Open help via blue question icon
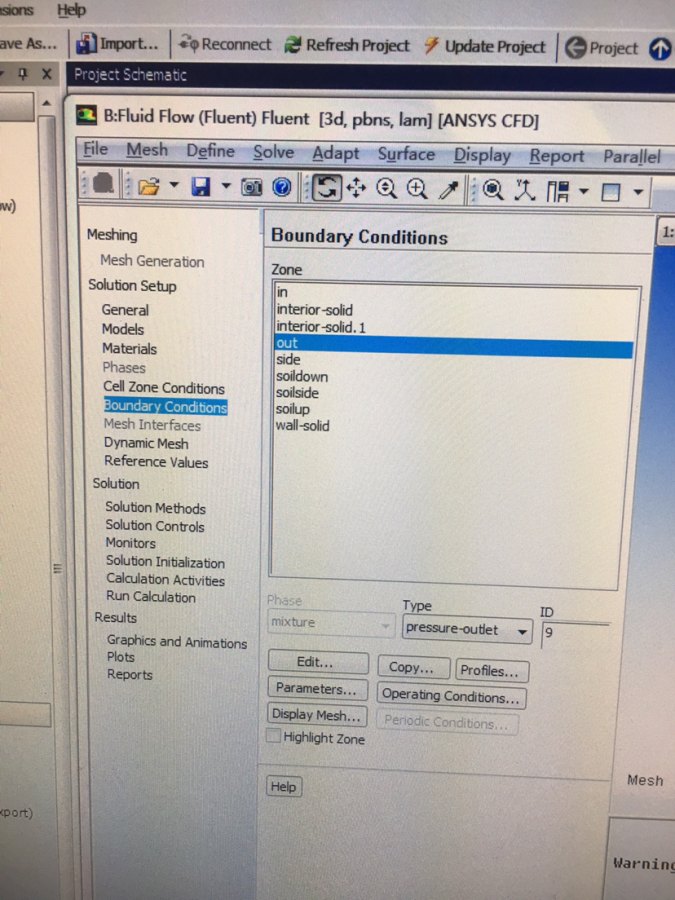675x900 pixels. [x=282, y=187]
